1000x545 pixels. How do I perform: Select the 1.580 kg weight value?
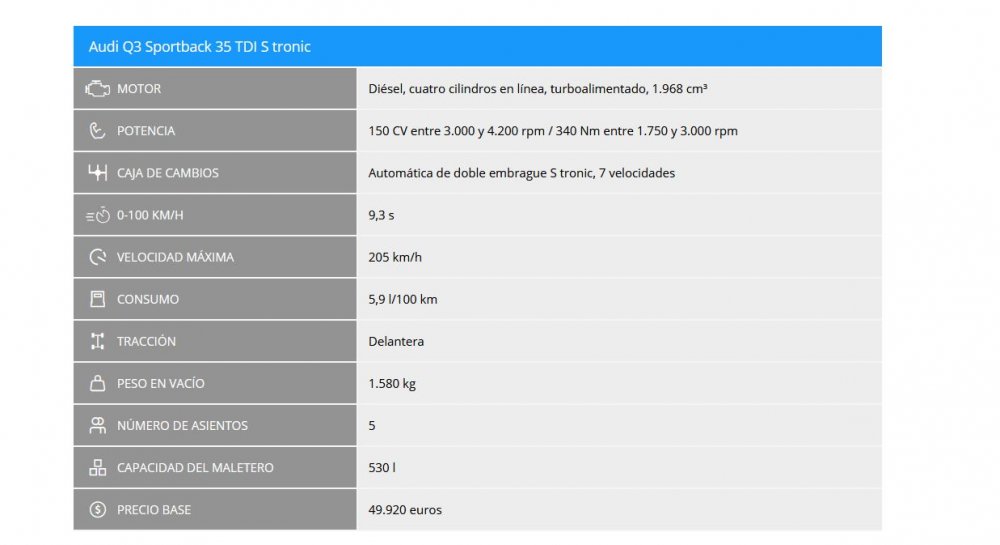(x=392, y=383)
